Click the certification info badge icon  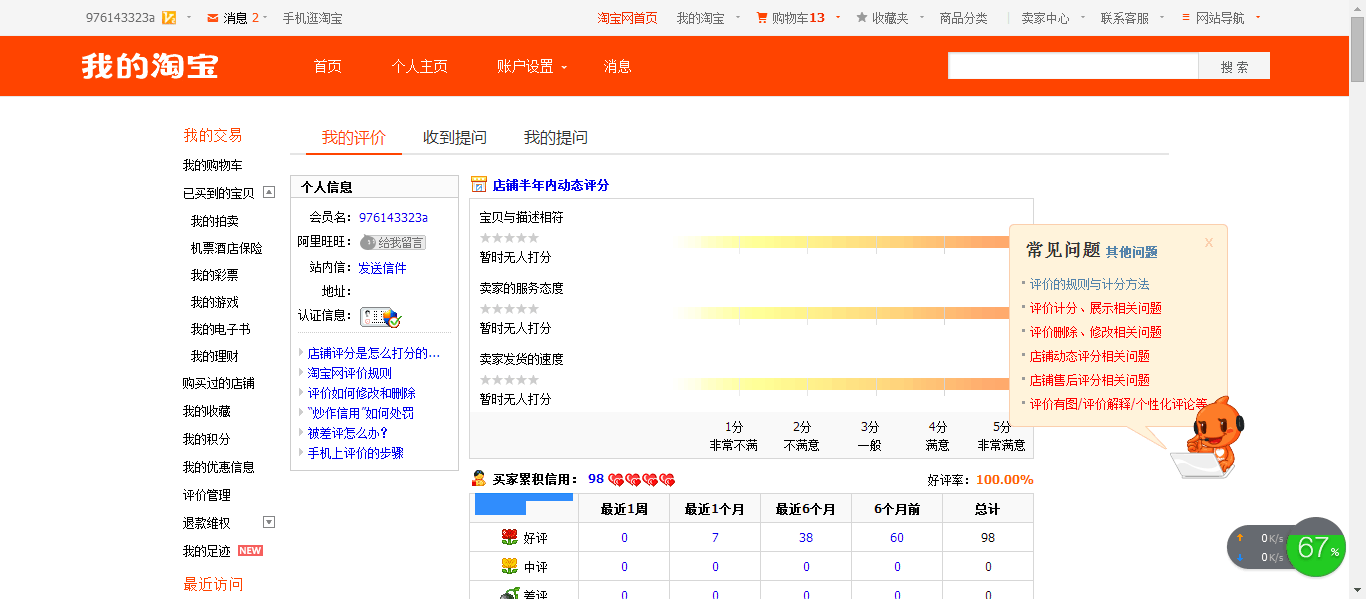click(x=380, y=317)
